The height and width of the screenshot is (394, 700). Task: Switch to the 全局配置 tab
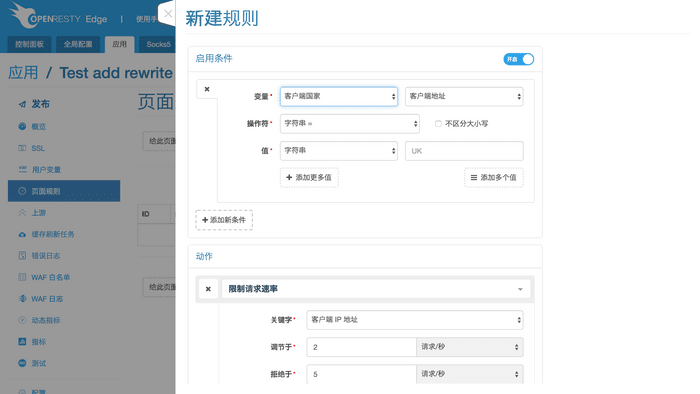78,44
